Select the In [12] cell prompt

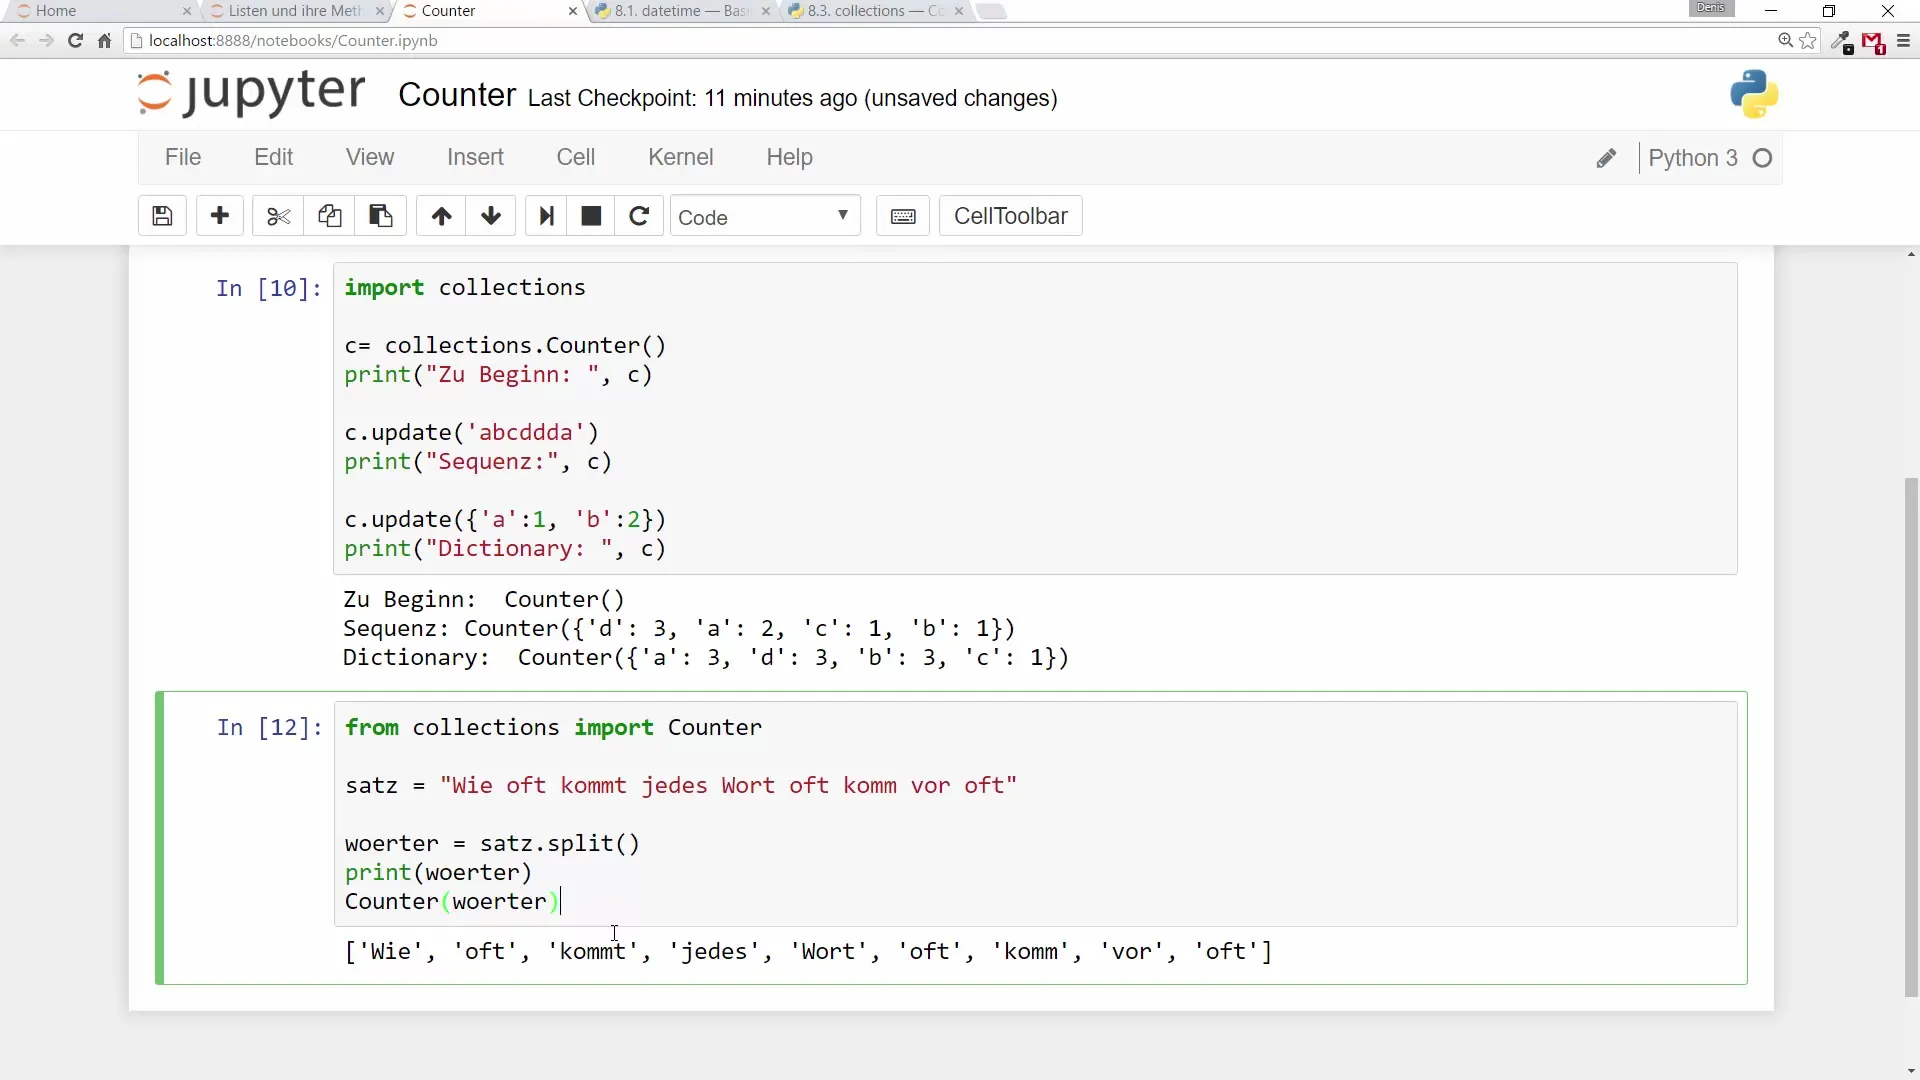coord(268,727)
